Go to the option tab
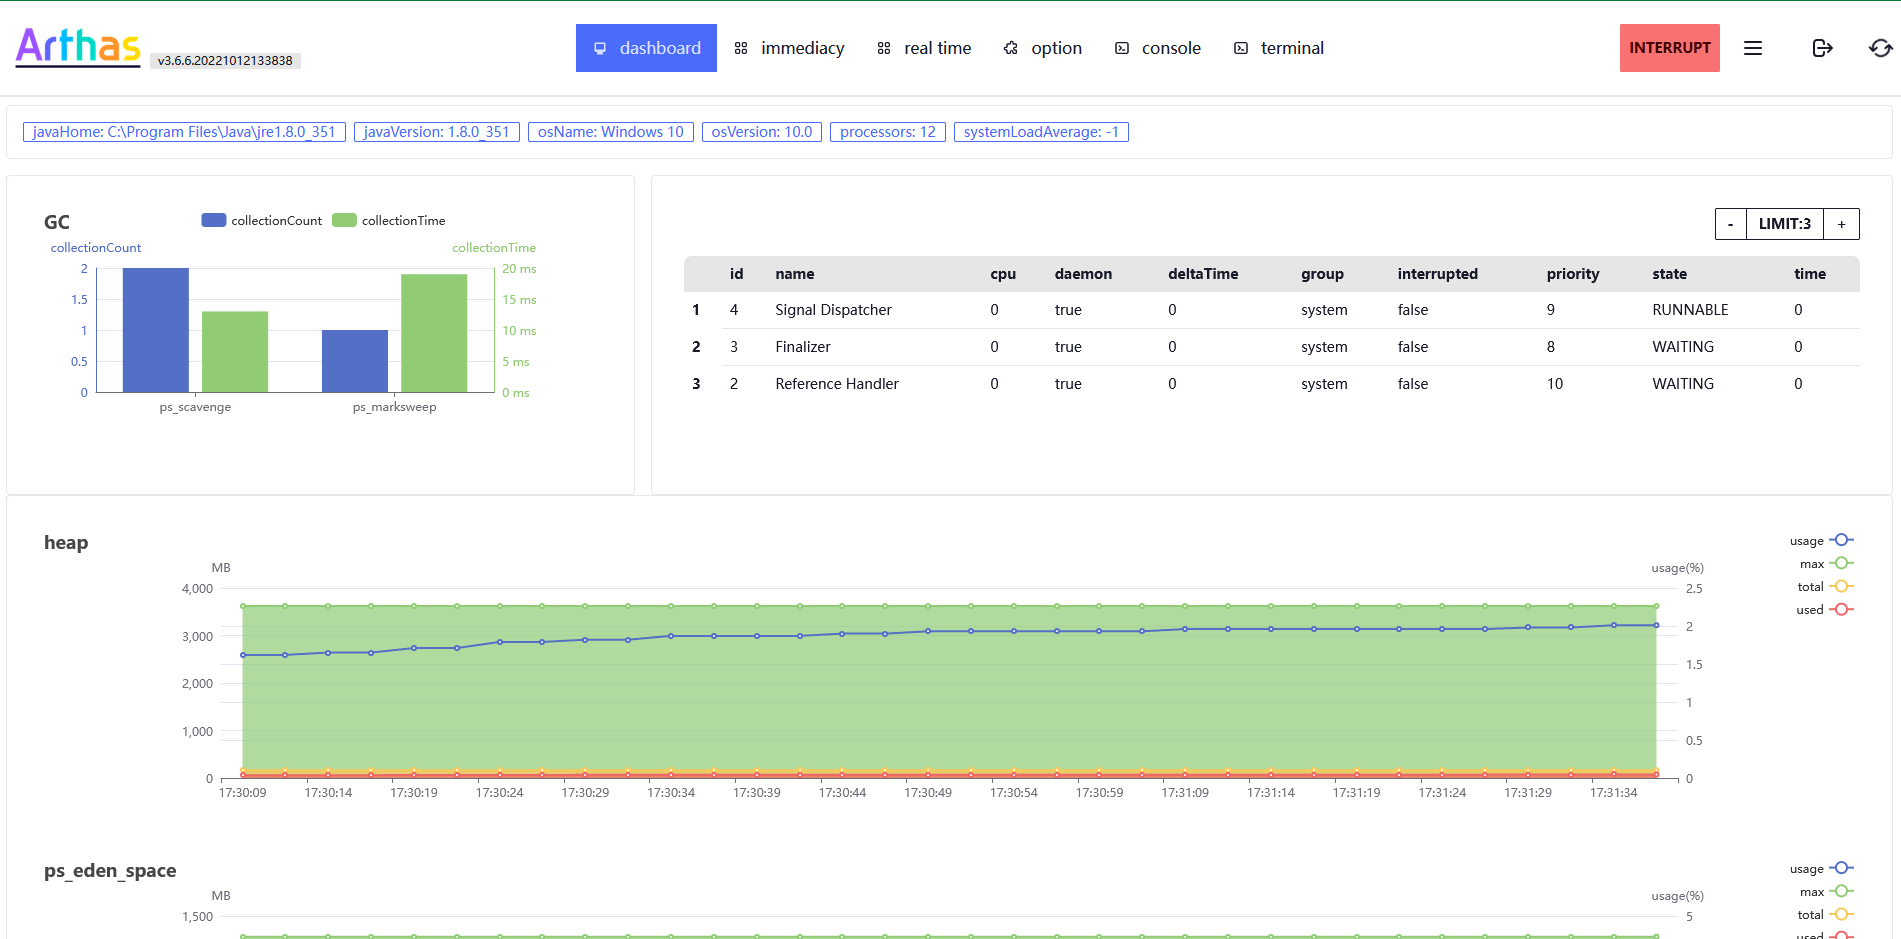This screenshot has width=1901, height=939. pos(1043,48)
